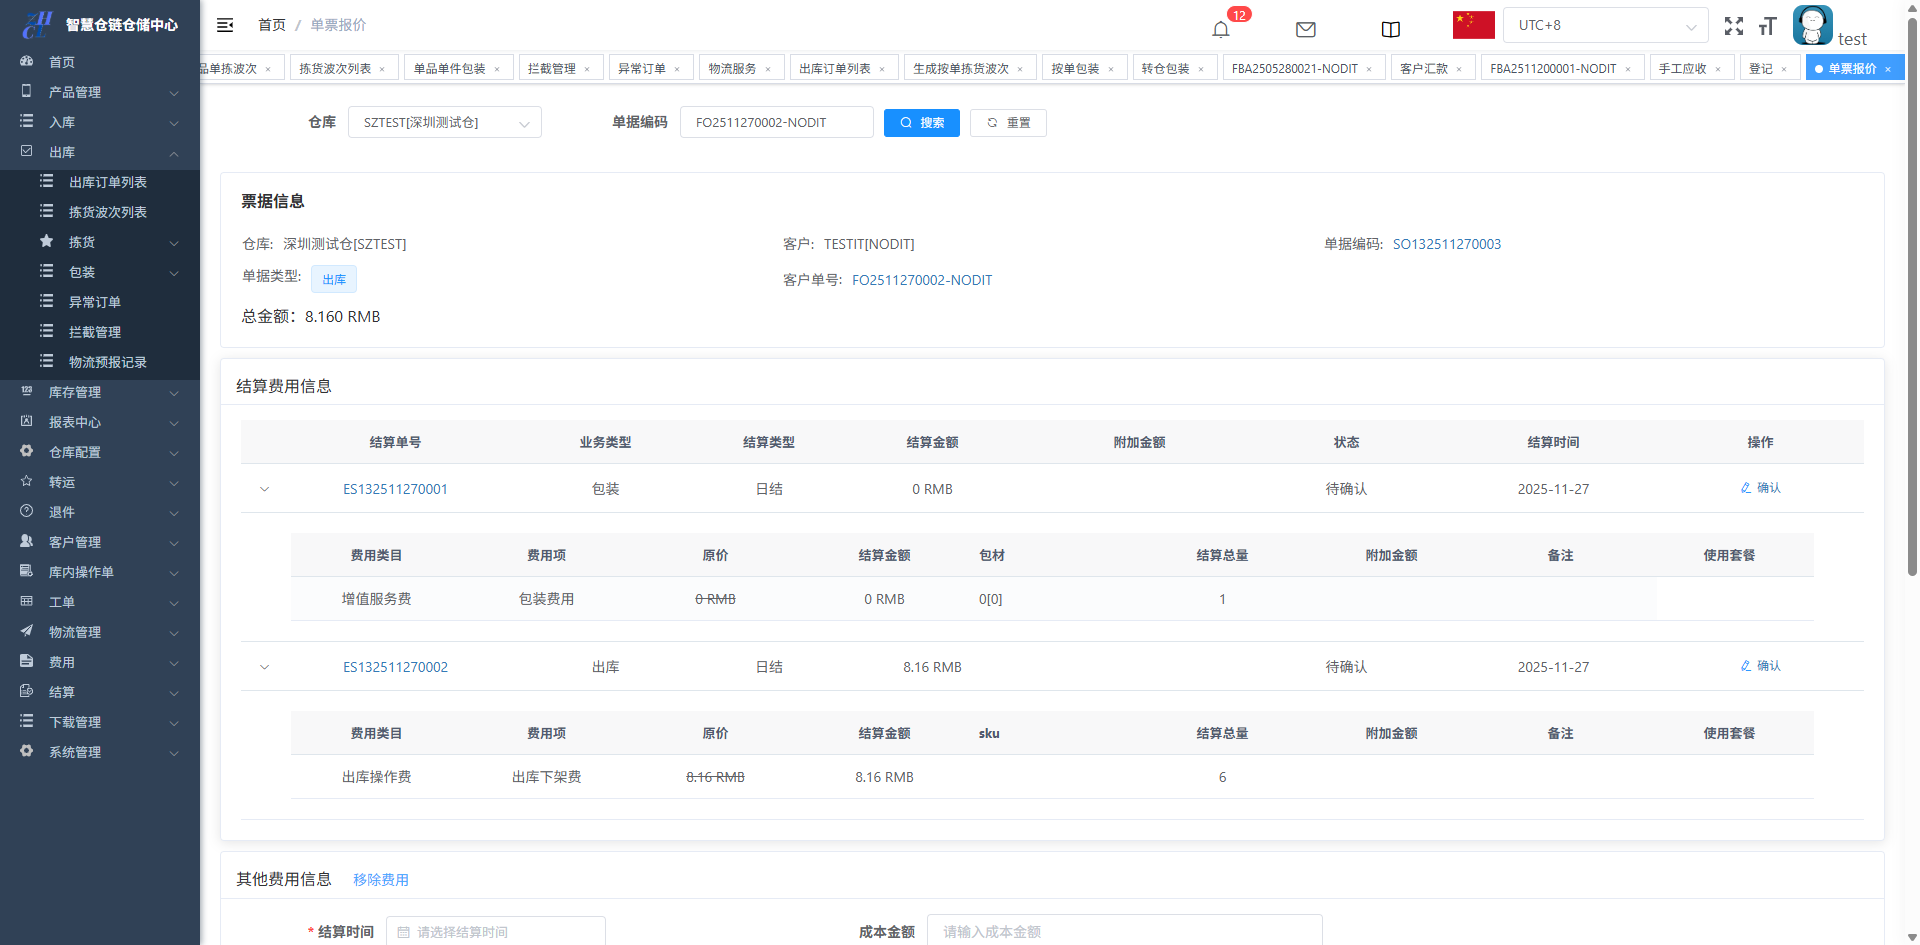Collapse settlement row ES132511270002
Viewport: 1920px width, 945px height.
265,667
